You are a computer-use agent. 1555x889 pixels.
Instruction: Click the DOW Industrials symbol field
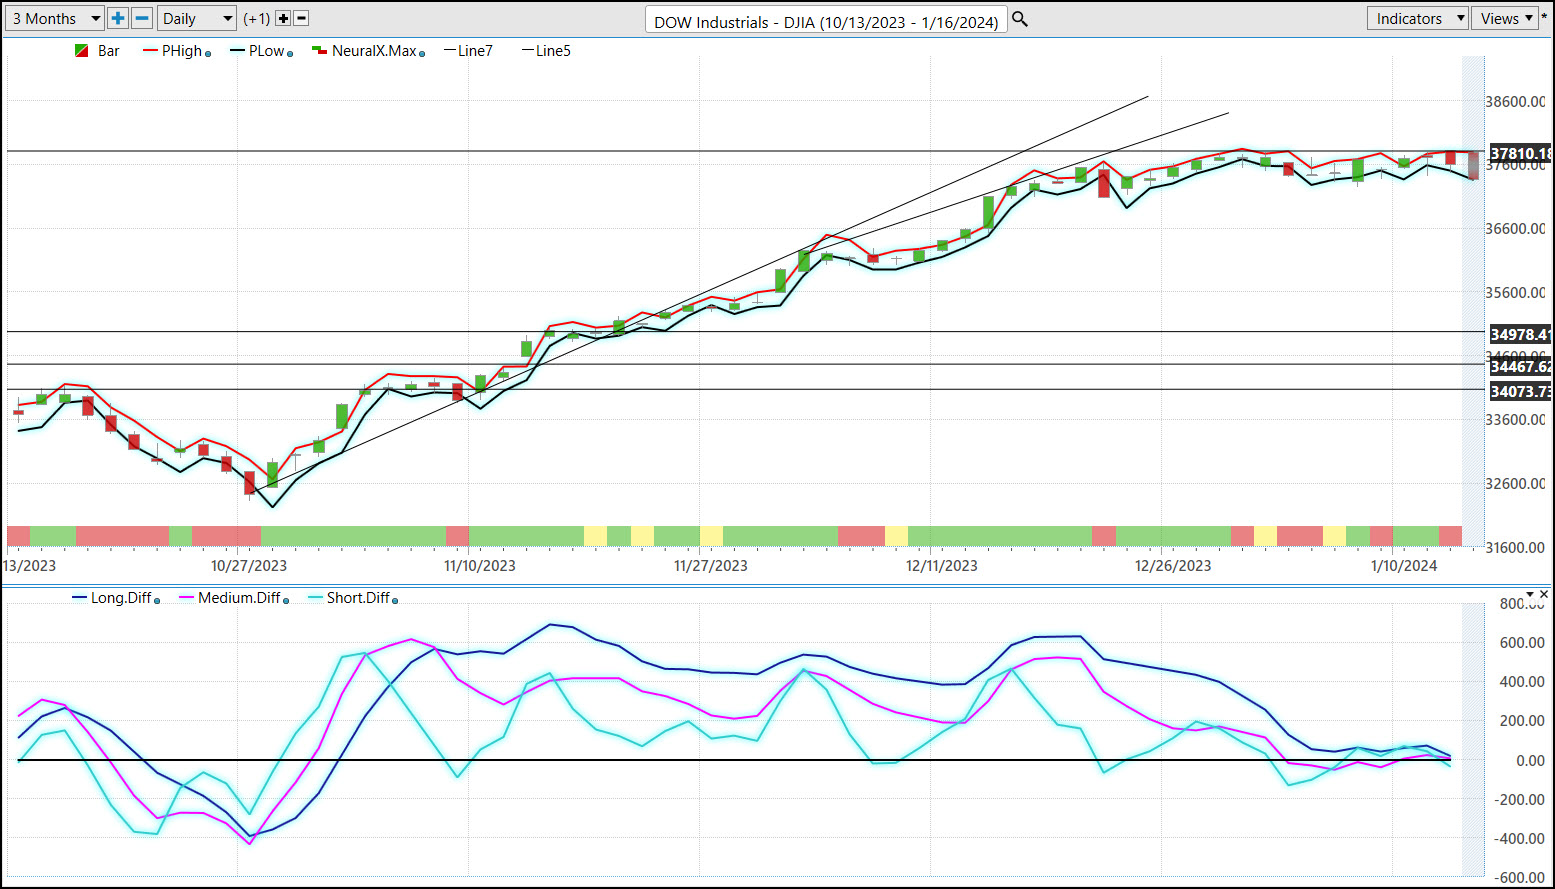point(826,21)
